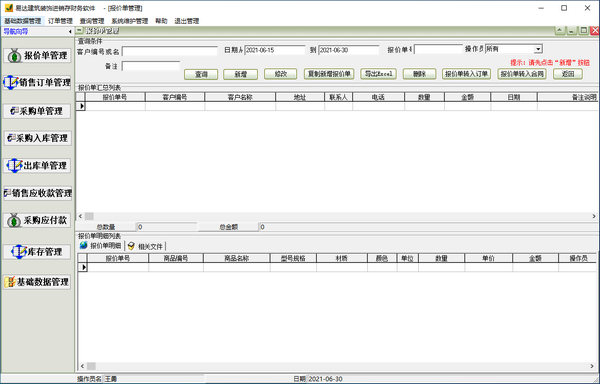Click the 报价单转入合同 button
The image size is (600, 384).
tap(522, 74)
